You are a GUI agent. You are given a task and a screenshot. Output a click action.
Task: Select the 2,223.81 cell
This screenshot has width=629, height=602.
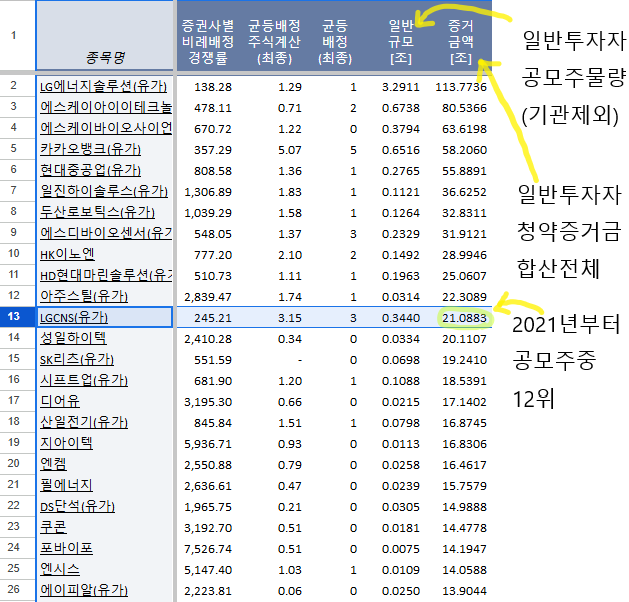click(x=208, y=591)
